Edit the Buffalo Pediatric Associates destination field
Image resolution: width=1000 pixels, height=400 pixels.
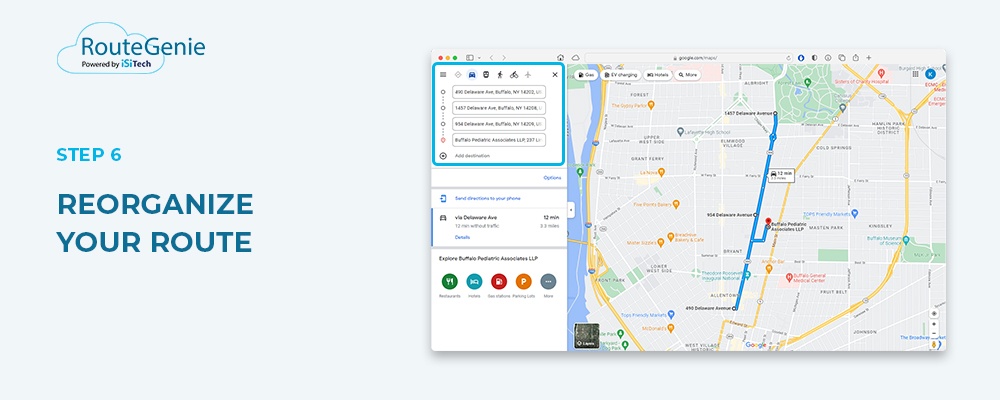pyautogui.click(x=499, y=140)
